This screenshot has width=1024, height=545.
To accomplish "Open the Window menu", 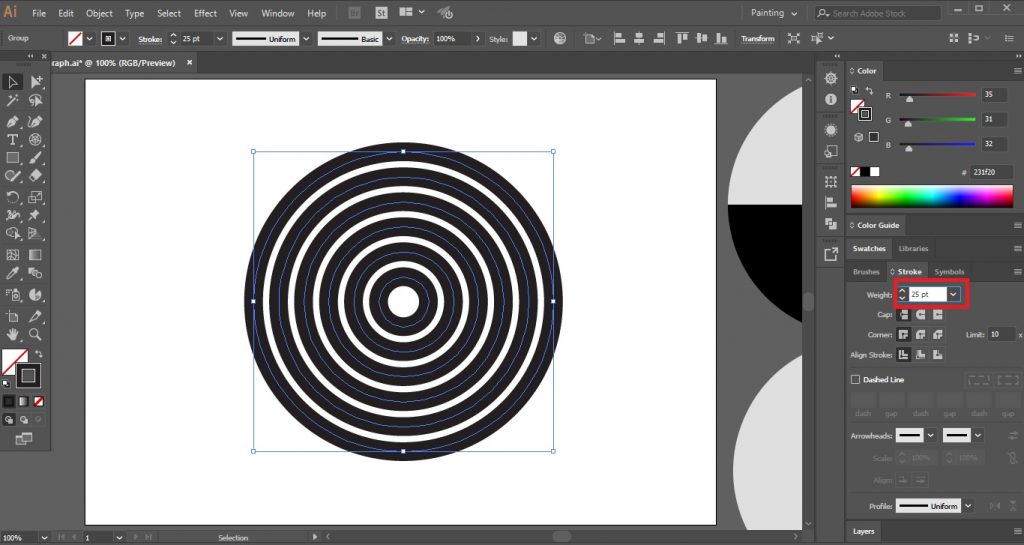I will point(278,13).
